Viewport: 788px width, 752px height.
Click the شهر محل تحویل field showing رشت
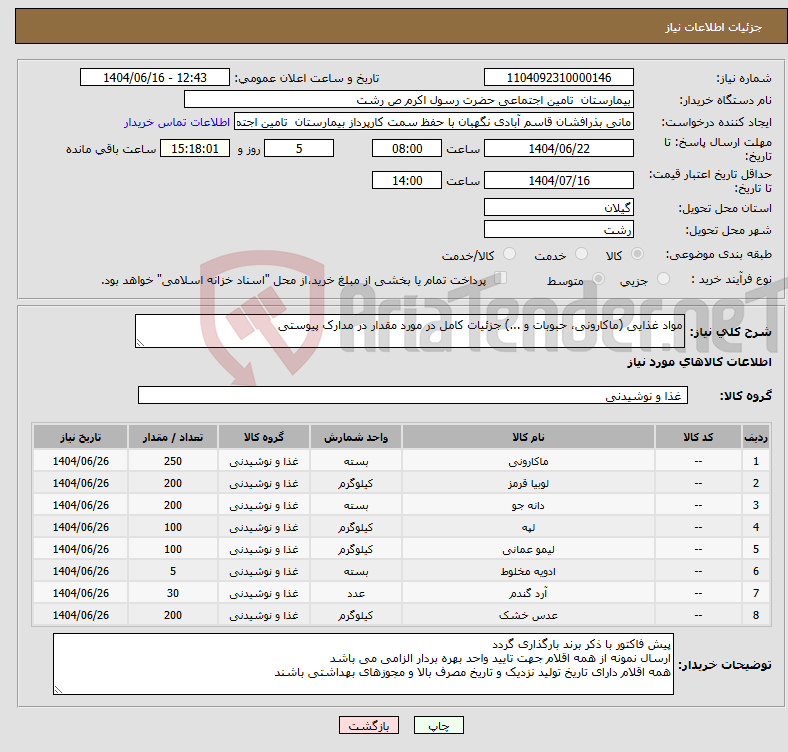coord(558,230)
